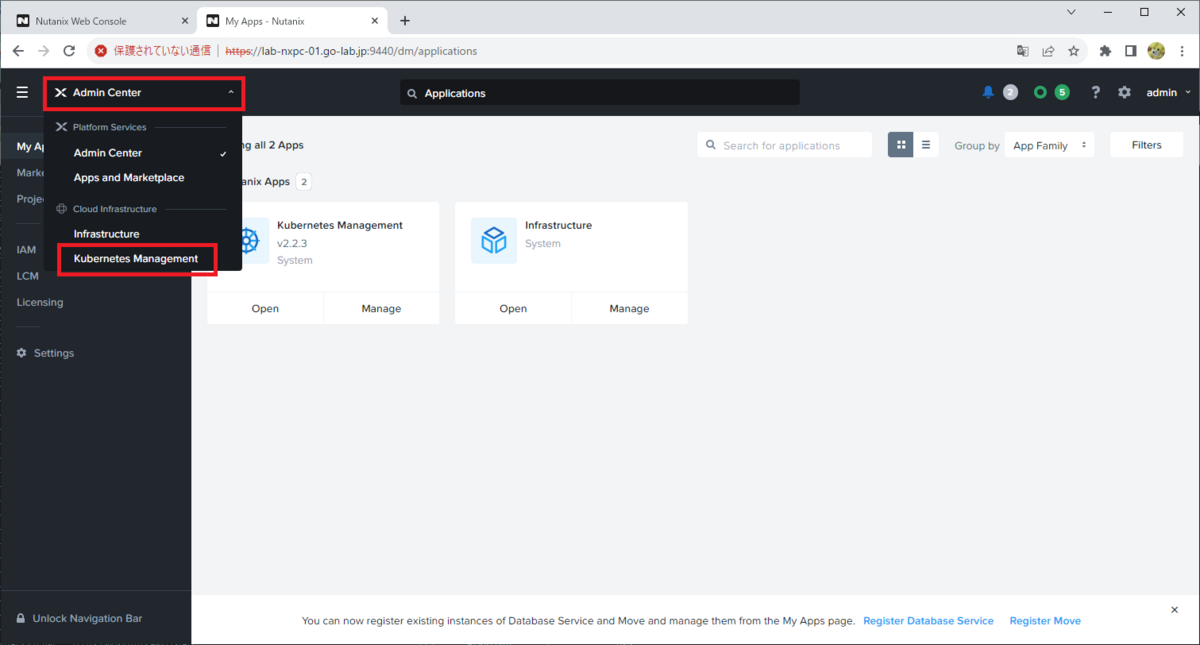Click Manage on Kubernetes Management card

[381, 308]
